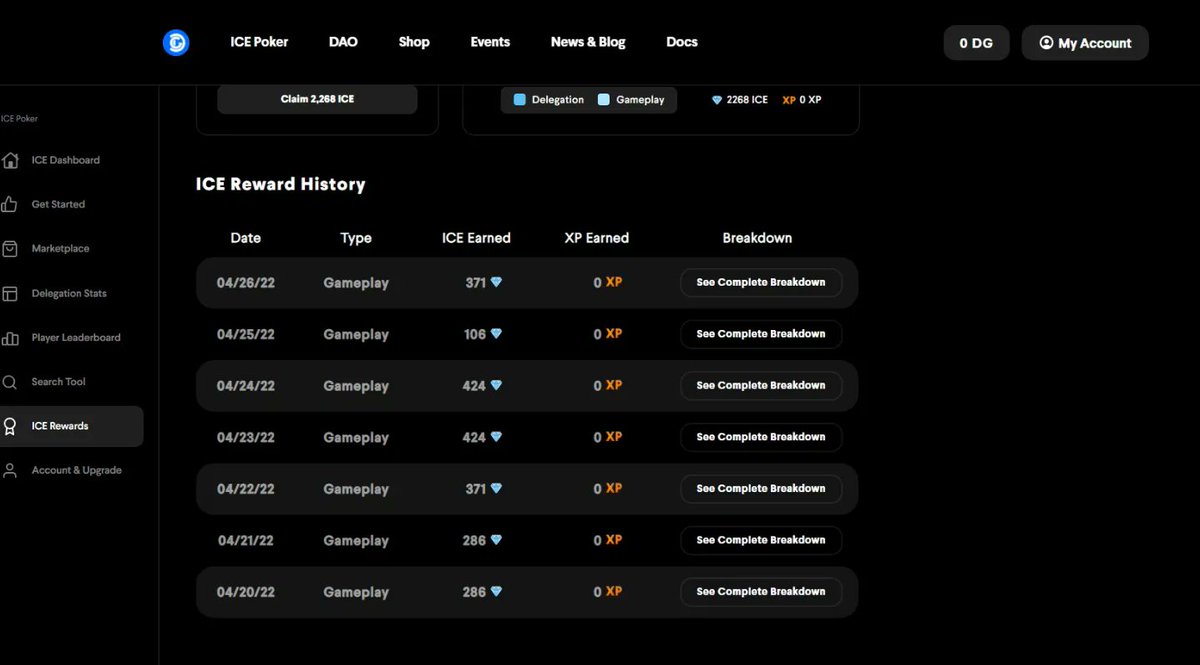Select the Search Tool magnifier icon
The height and width of the screenshot is (665, 1200).
tap(12, 382)
